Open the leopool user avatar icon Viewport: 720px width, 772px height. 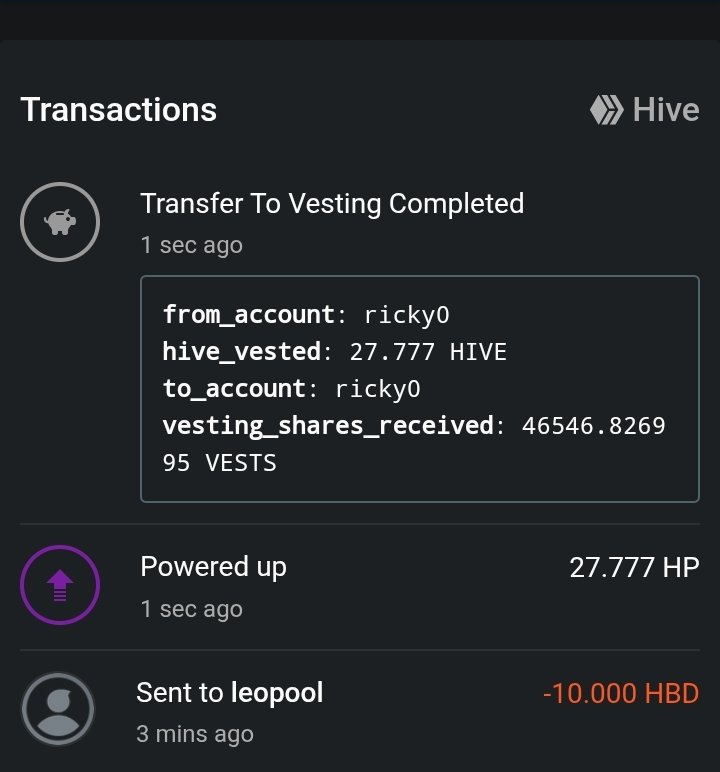tap(58, 709)
